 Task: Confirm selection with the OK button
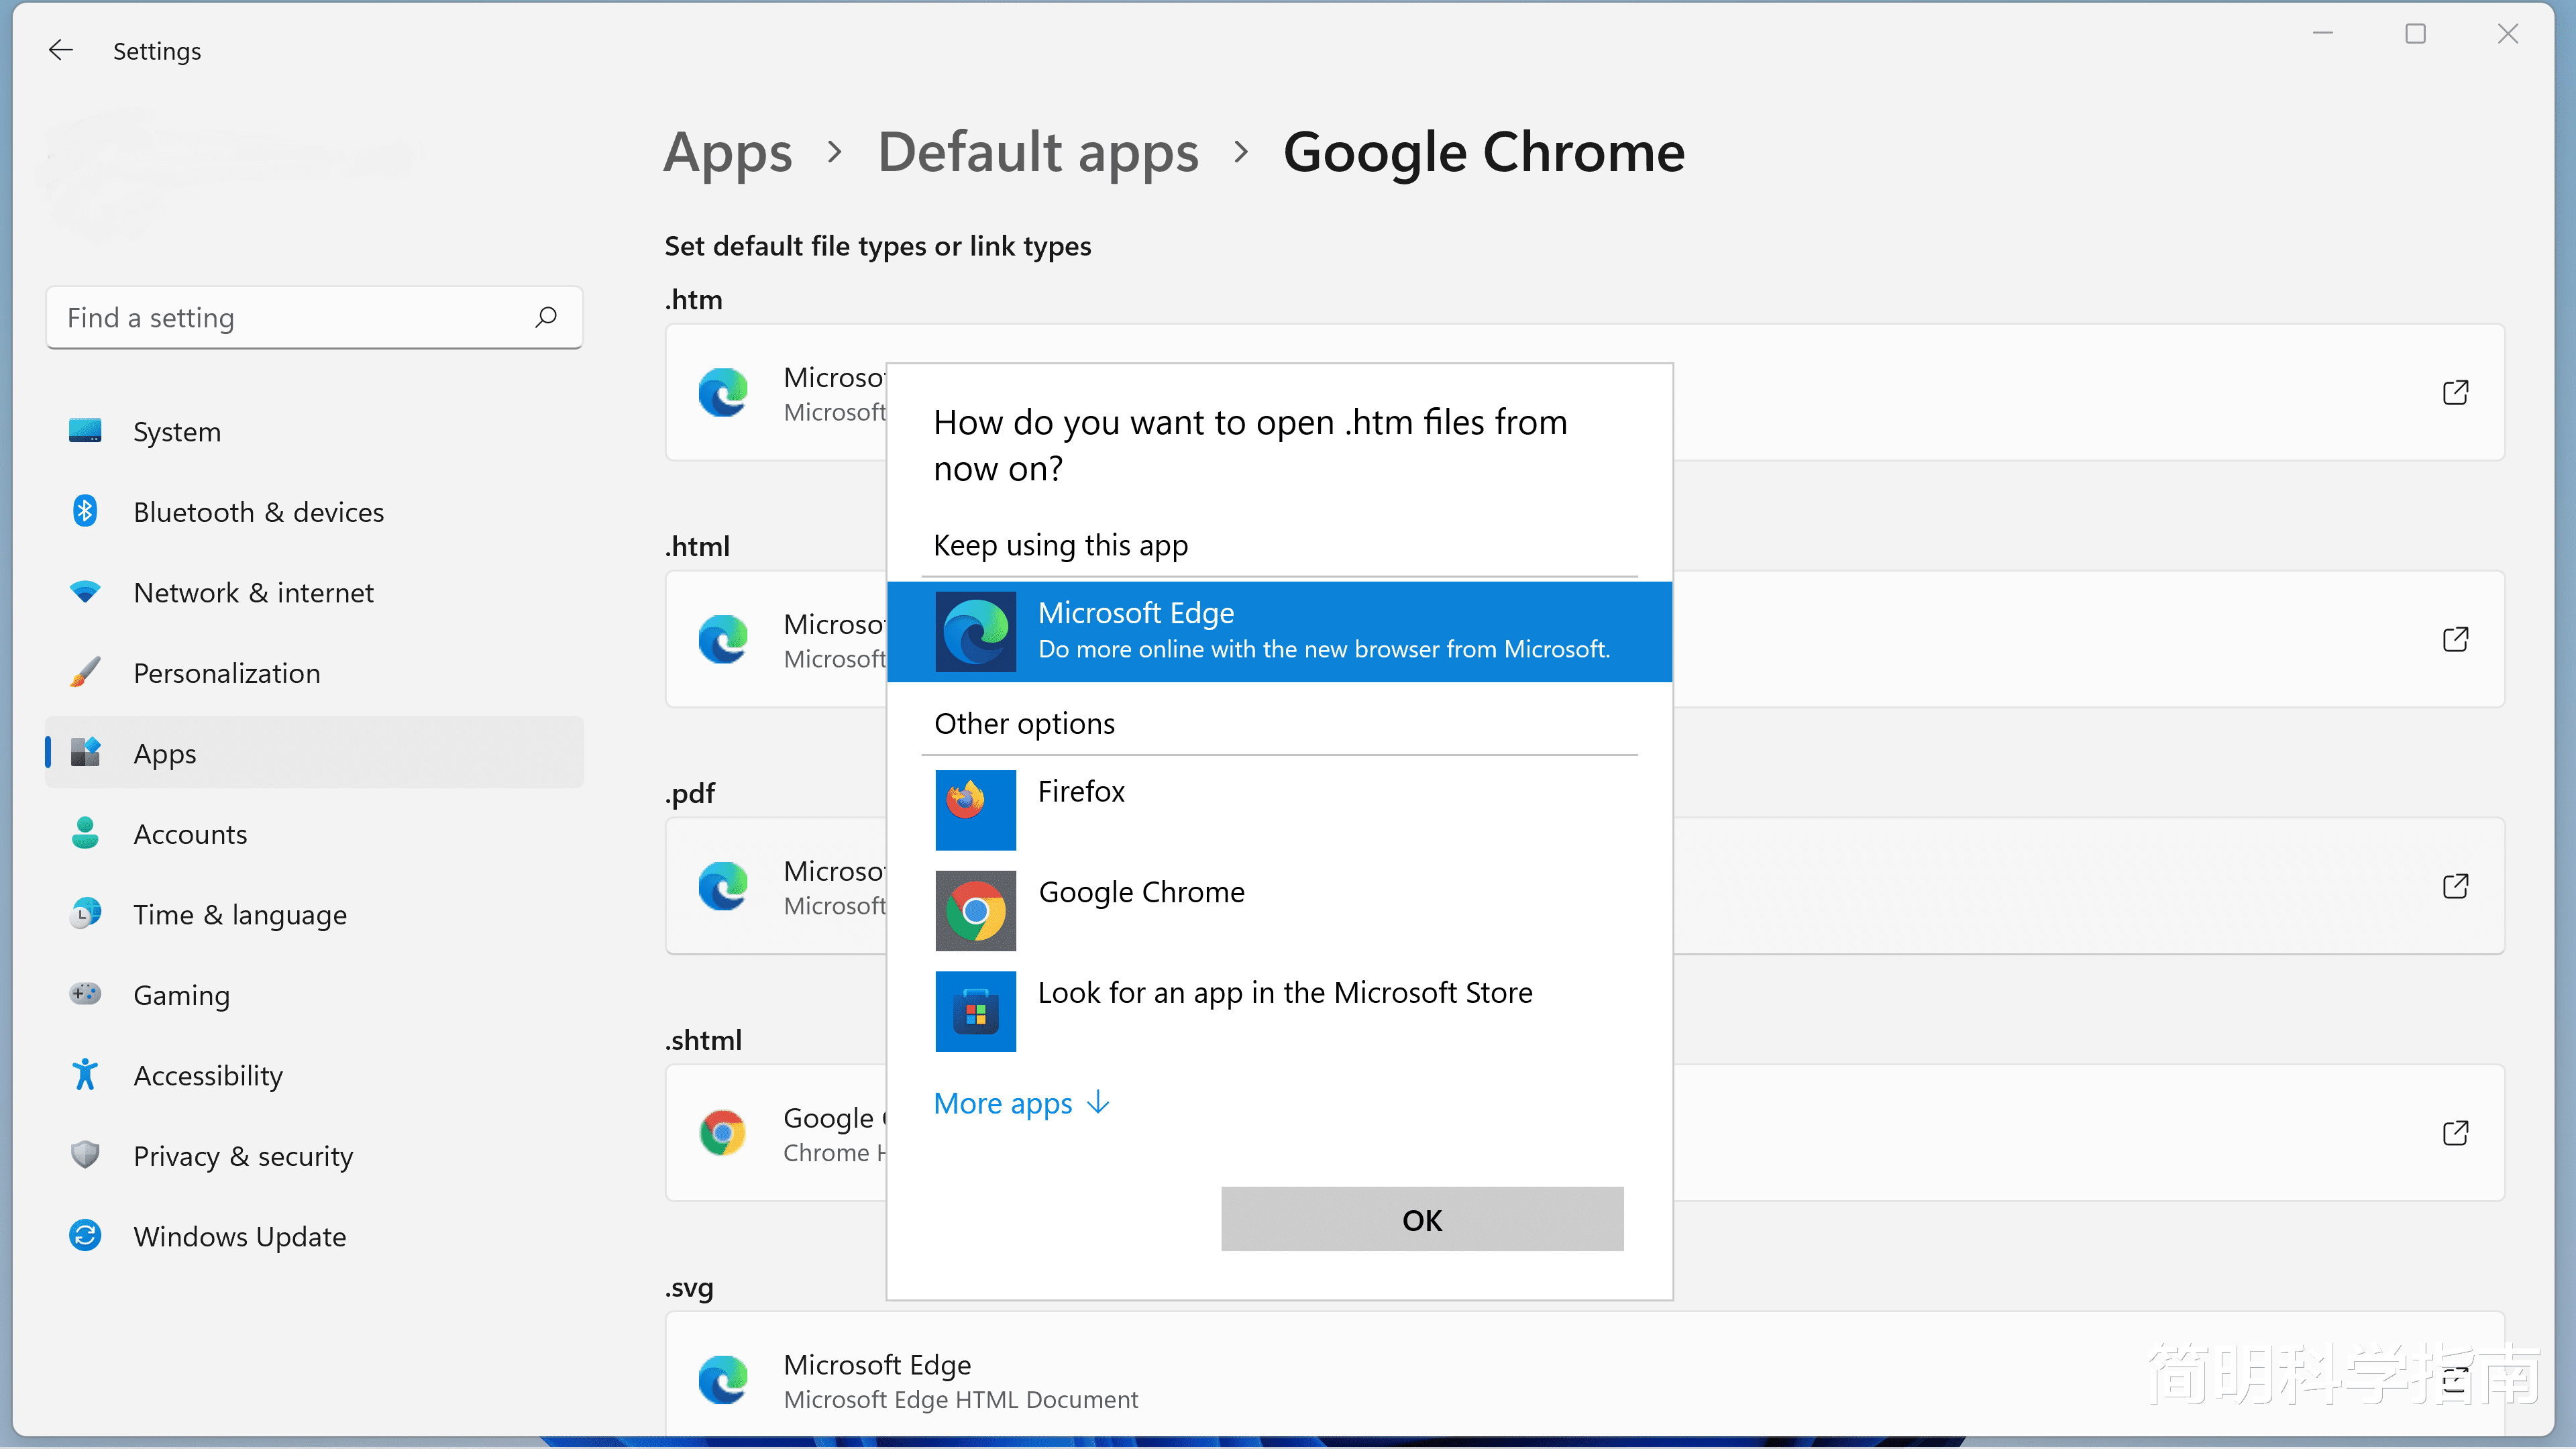coord(1421,1219)
